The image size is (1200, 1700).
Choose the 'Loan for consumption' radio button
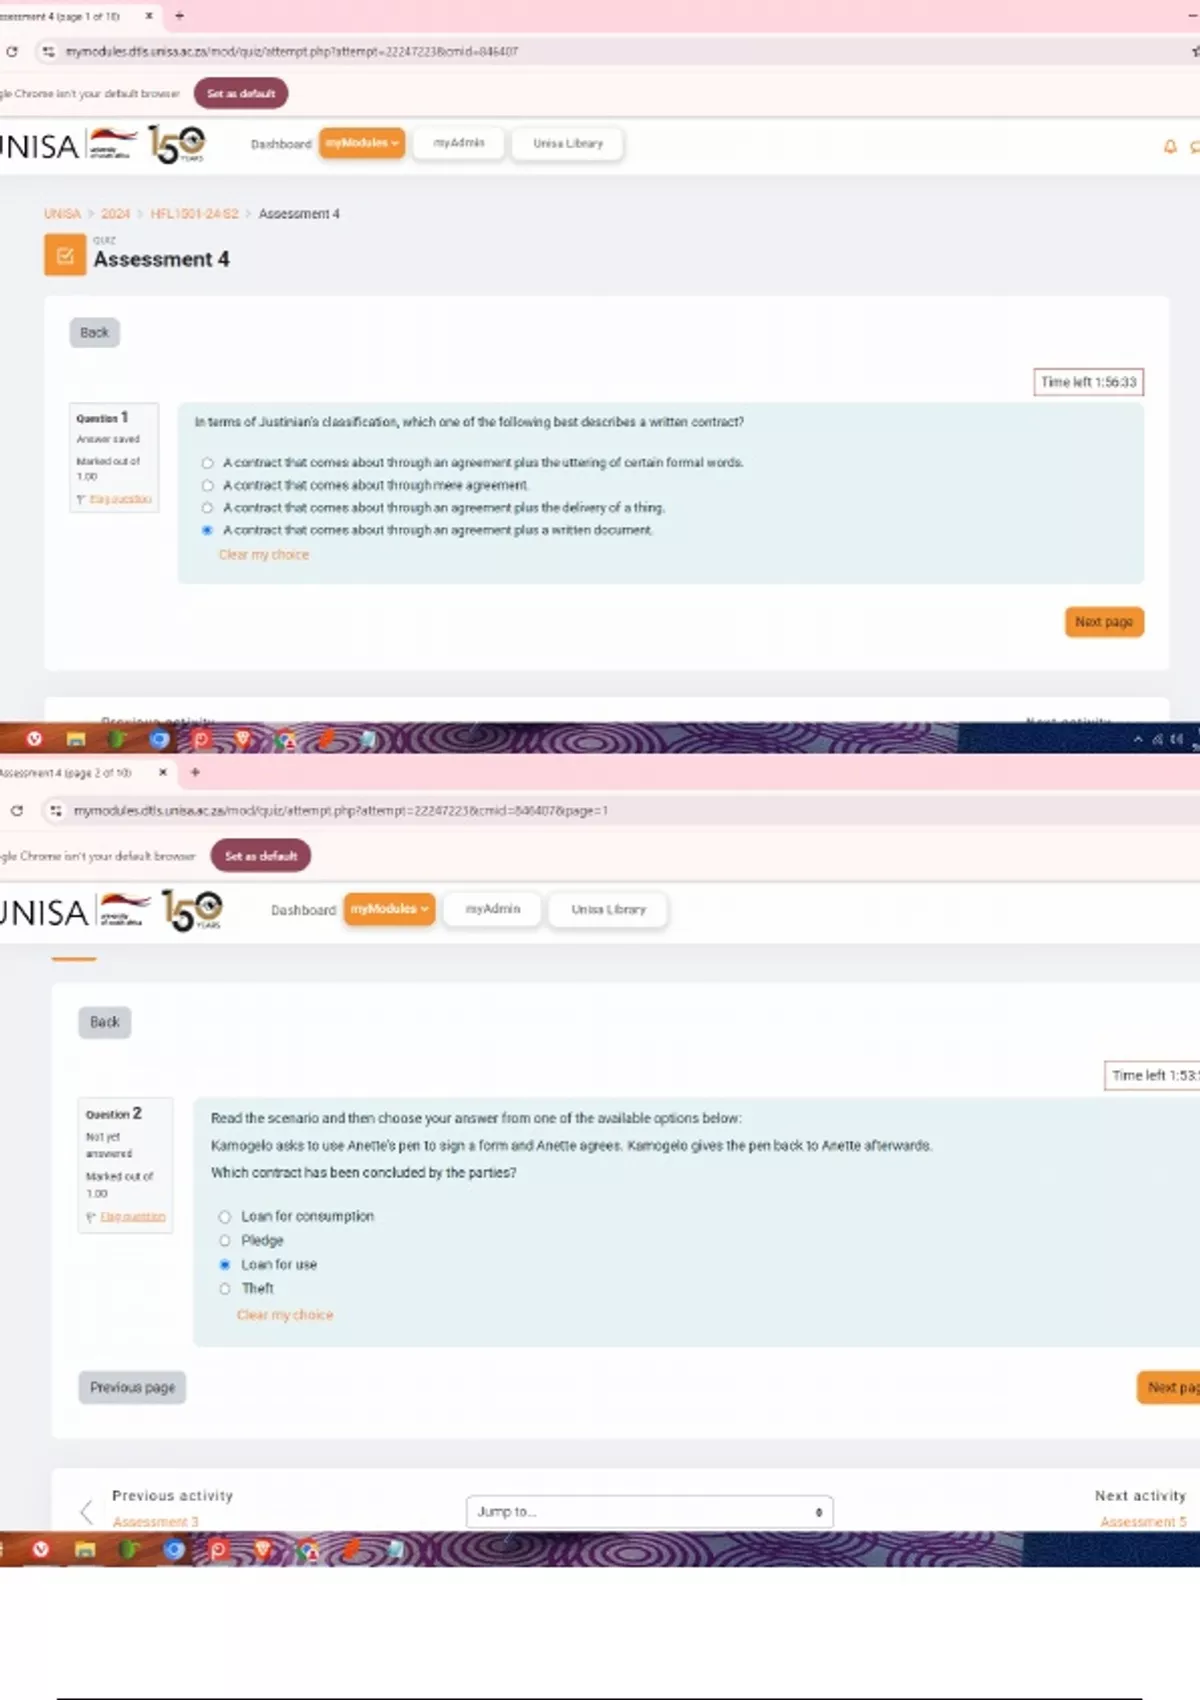tap(225, 1217)
